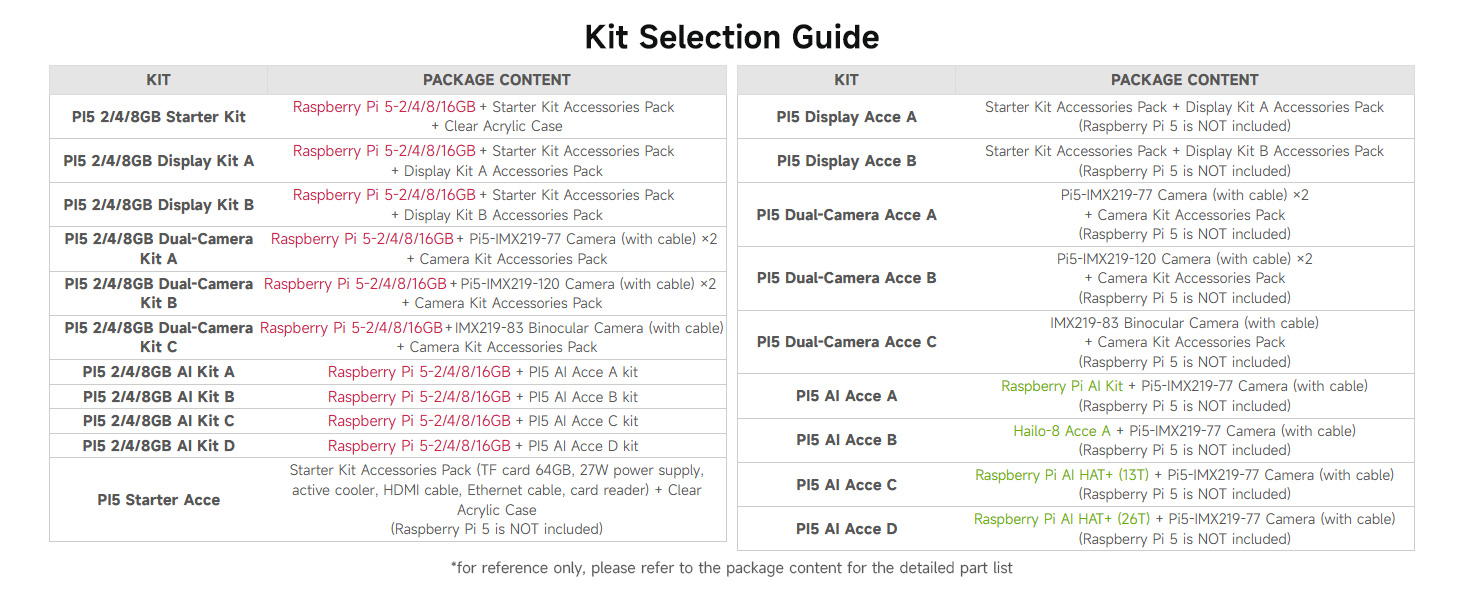Open the green "Hailo-8 Acce A" link

[1061, 431]
